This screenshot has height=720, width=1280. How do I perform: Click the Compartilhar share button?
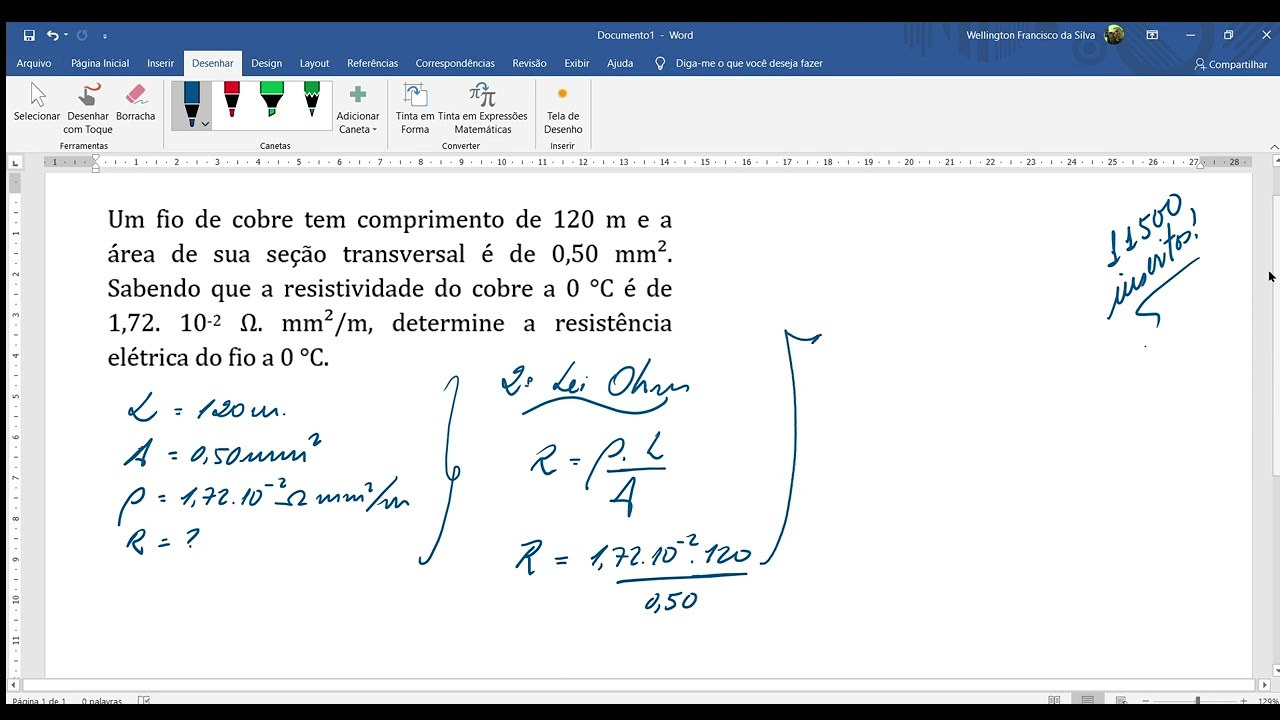click(x=1230, y=64)
